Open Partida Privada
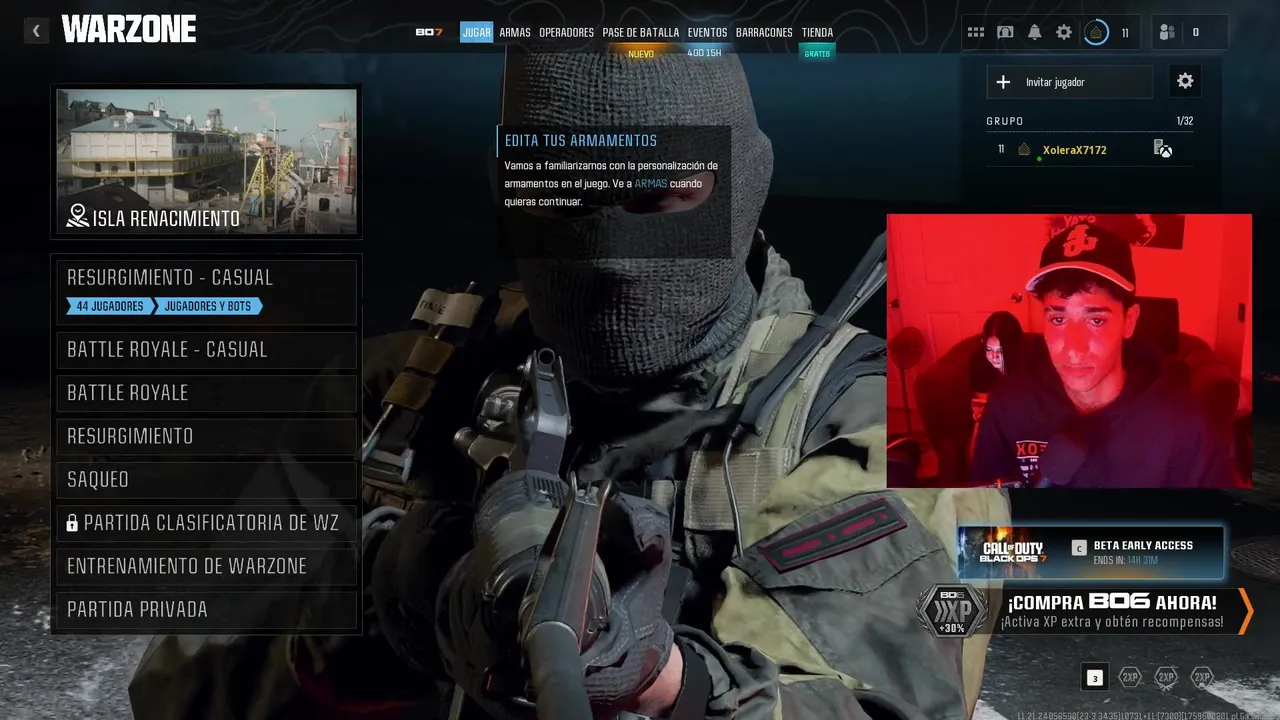 pyautogui.click(x=207, y=609)
